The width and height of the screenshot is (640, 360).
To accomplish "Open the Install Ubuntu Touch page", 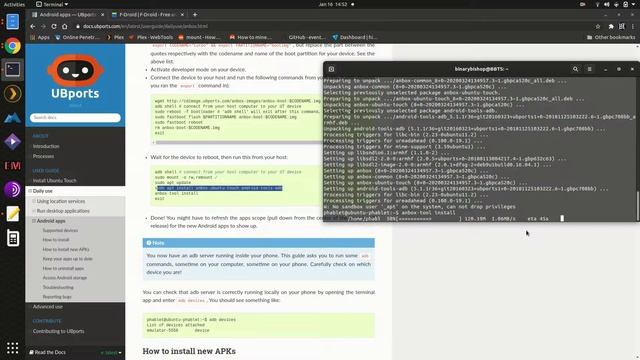I will [54, 180].
